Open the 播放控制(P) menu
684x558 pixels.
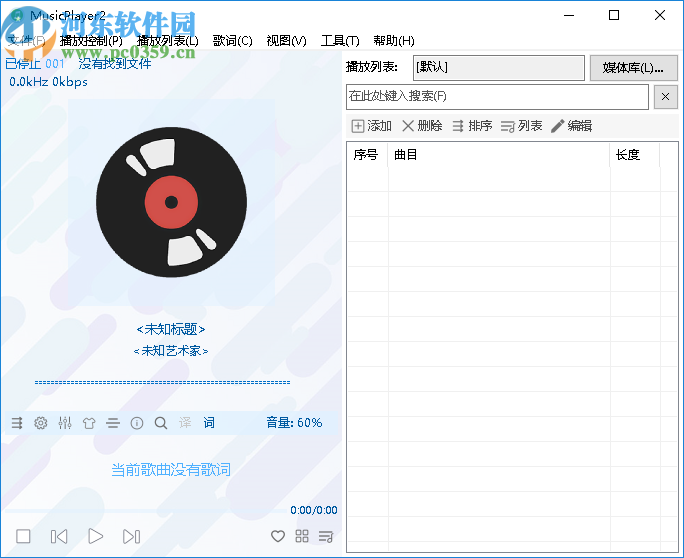click(x=91, y=41)
